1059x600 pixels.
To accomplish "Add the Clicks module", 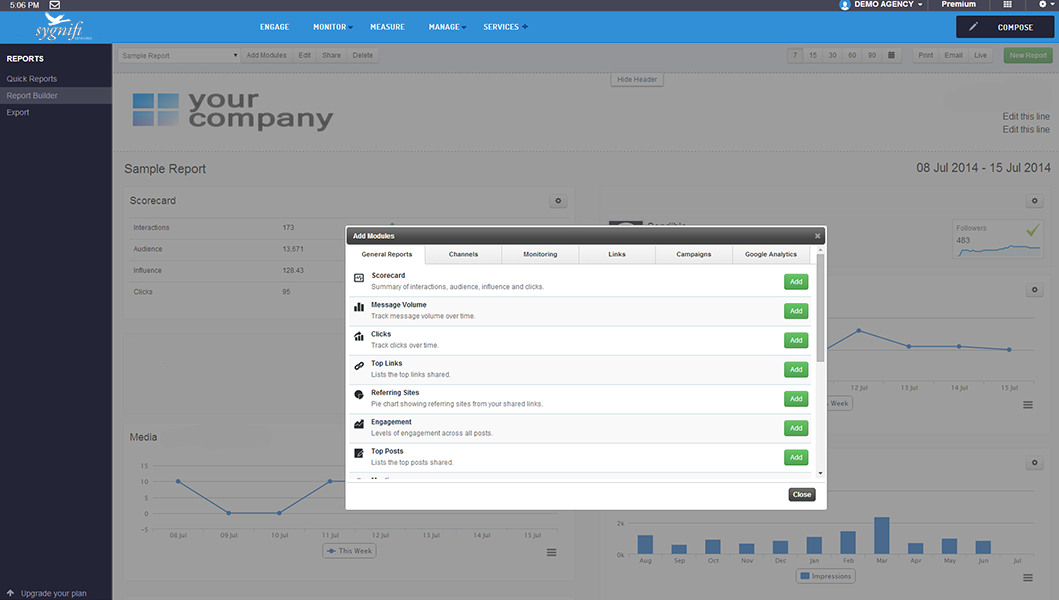I will tap(796, 340).
